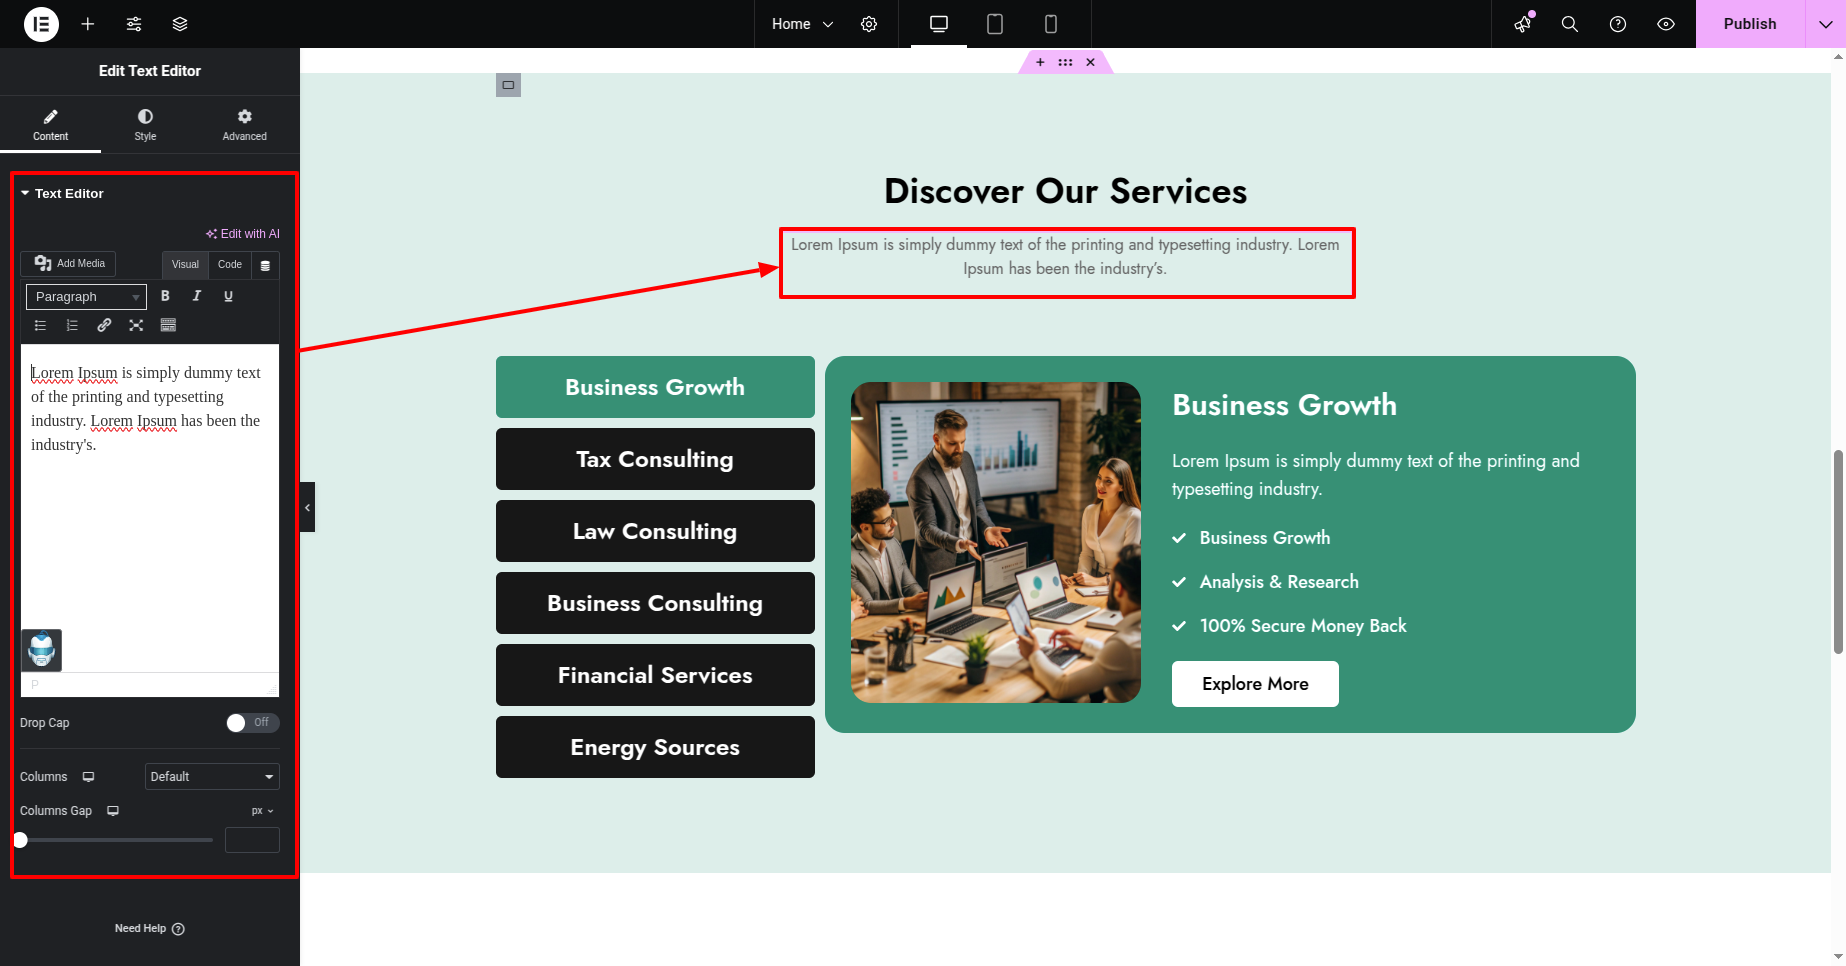The image size is (1846, 966).
Task: Open site settings sliders icon
Action: pyautogui.click(x=134, y=24)
